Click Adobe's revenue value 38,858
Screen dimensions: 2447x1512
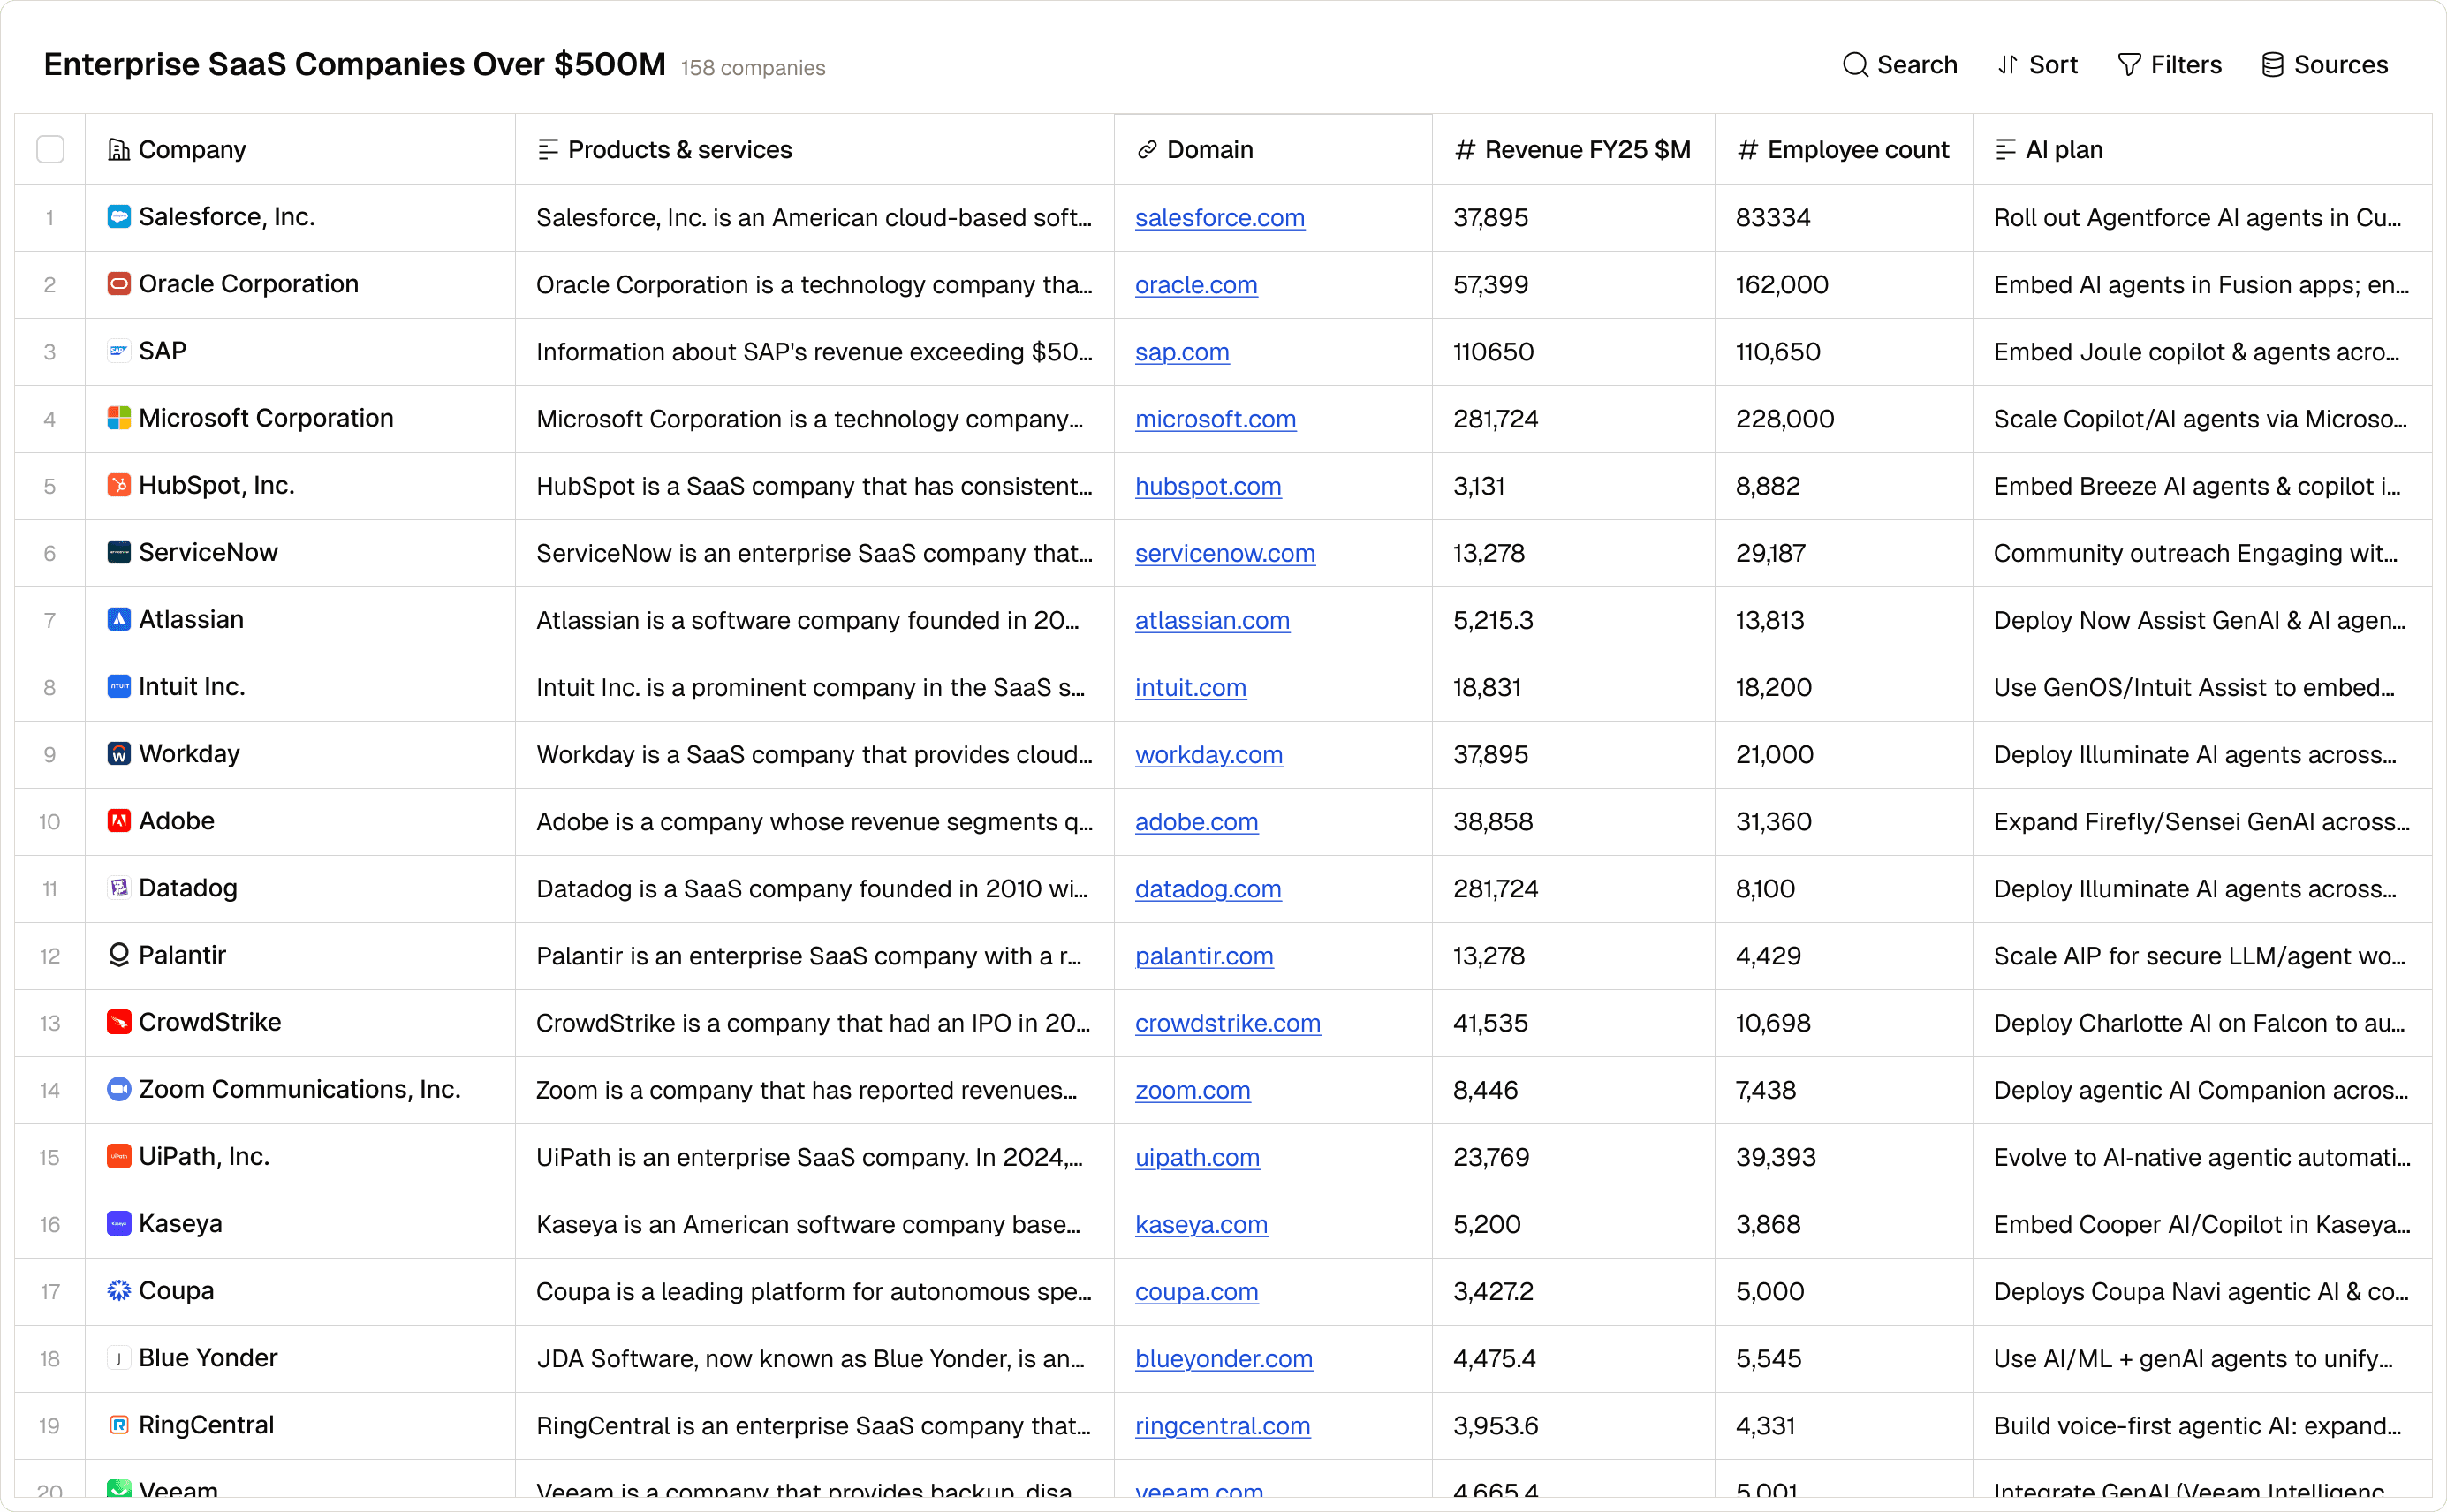[x=1492, y=821]
